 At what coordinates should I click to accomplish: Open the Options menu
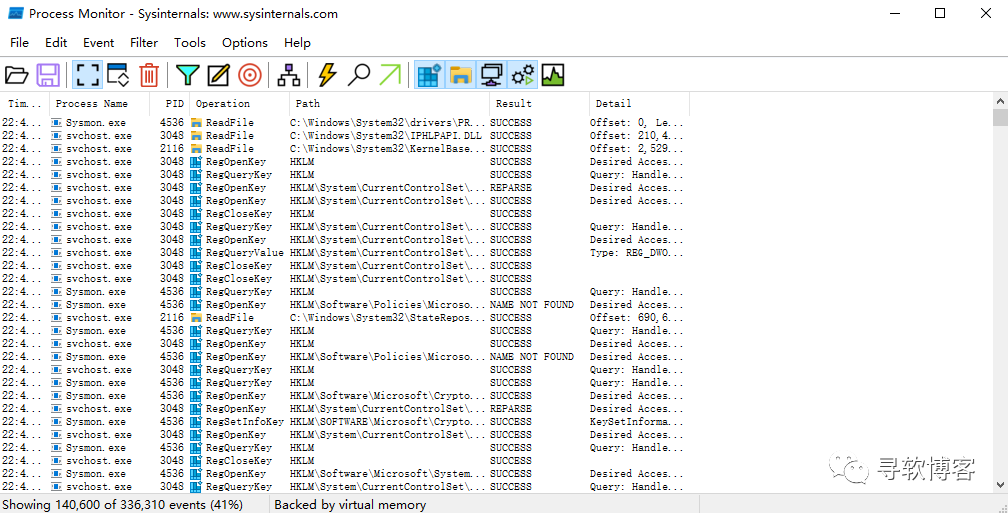[245, 43]
